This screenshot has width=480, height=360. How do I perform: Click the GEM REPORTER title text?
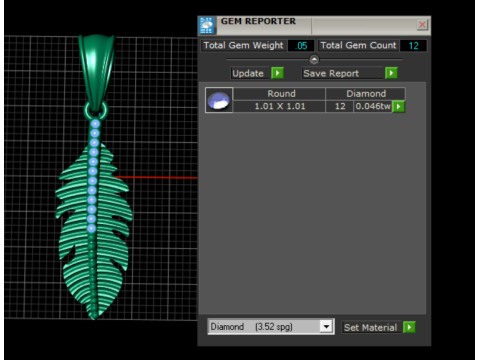point(258,21)
